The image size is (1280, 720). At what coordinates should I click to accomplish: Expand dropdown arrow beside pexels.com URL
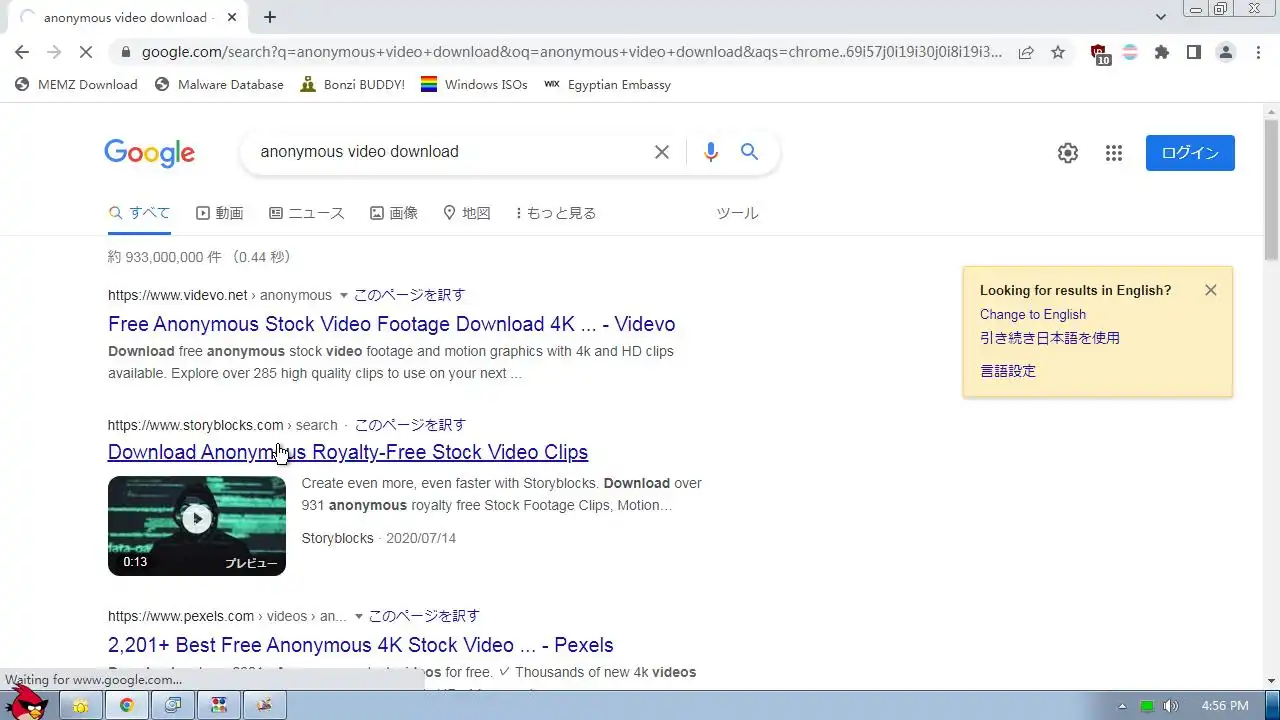tap(358, 617)
